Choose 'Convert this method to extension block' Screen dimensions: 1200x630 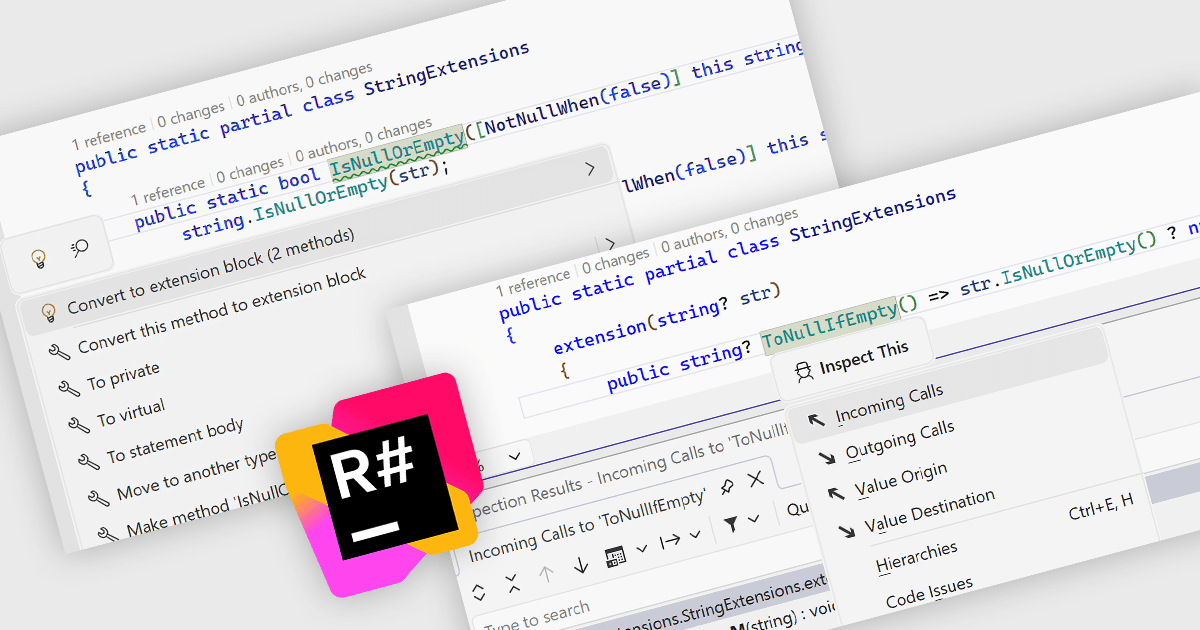click(222, 310)
